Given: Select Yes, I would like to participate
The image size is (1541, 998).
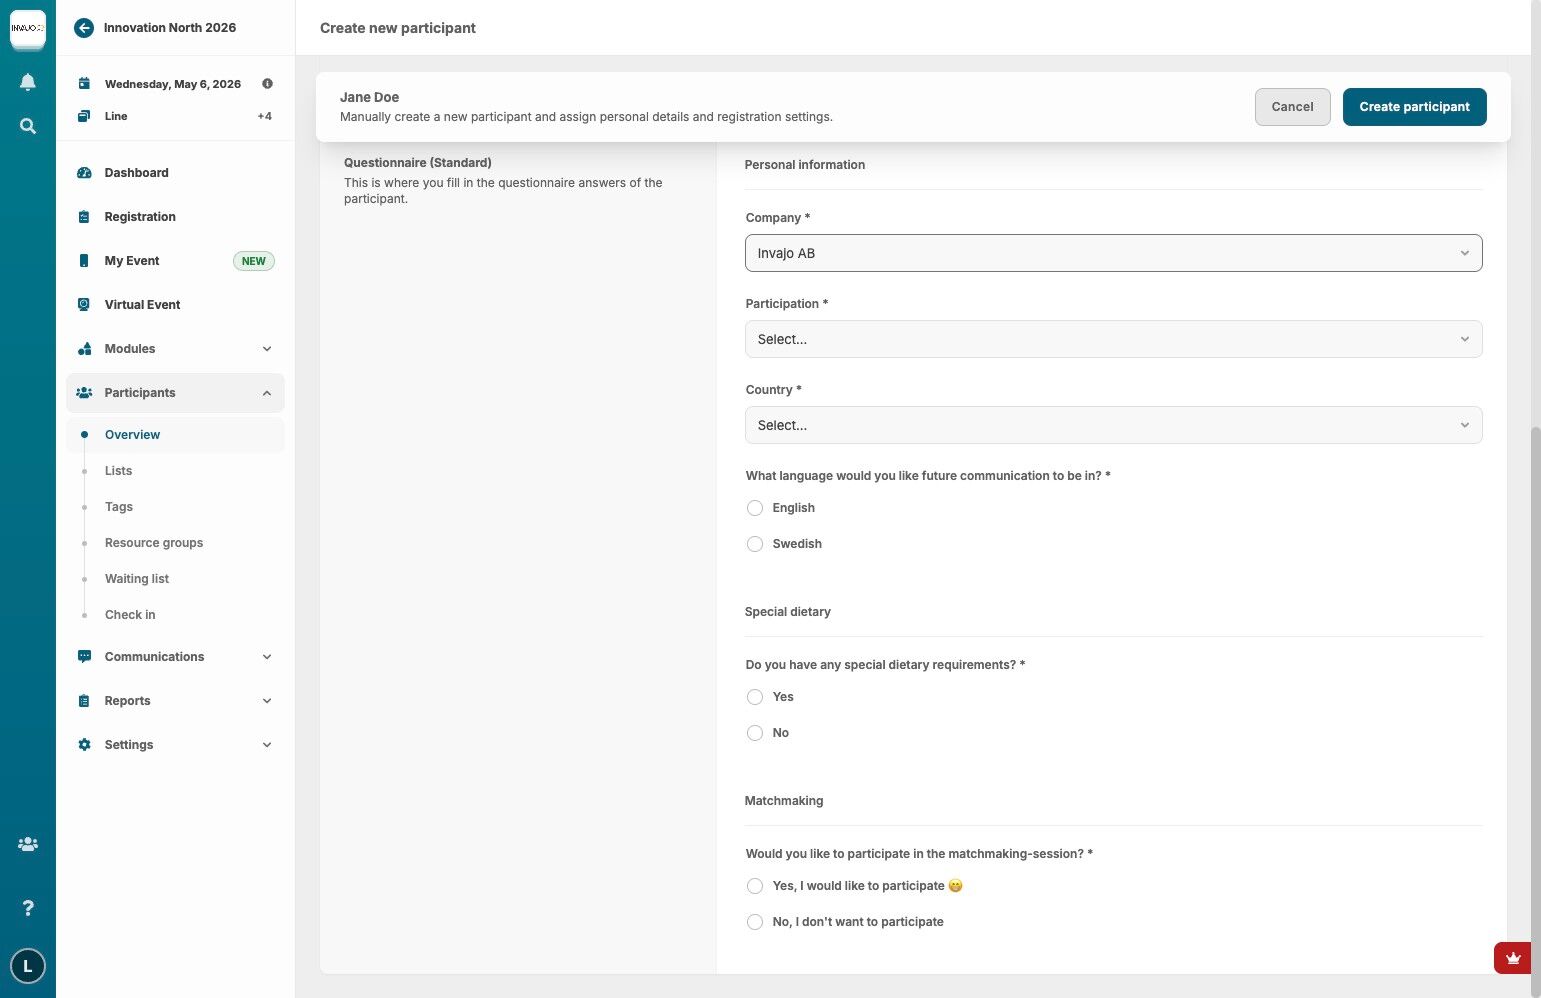Looking at the screenshot, I should pos(755,886).
